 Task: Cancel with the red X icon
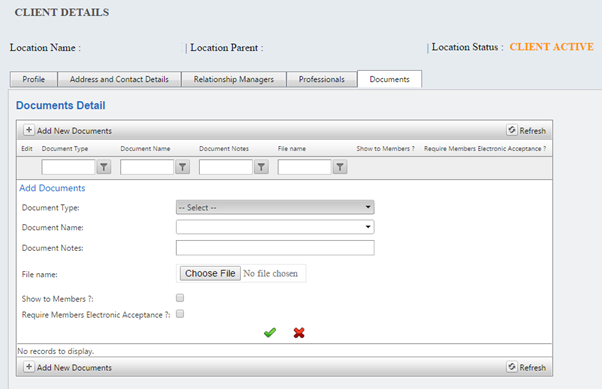tap(299, 333)
